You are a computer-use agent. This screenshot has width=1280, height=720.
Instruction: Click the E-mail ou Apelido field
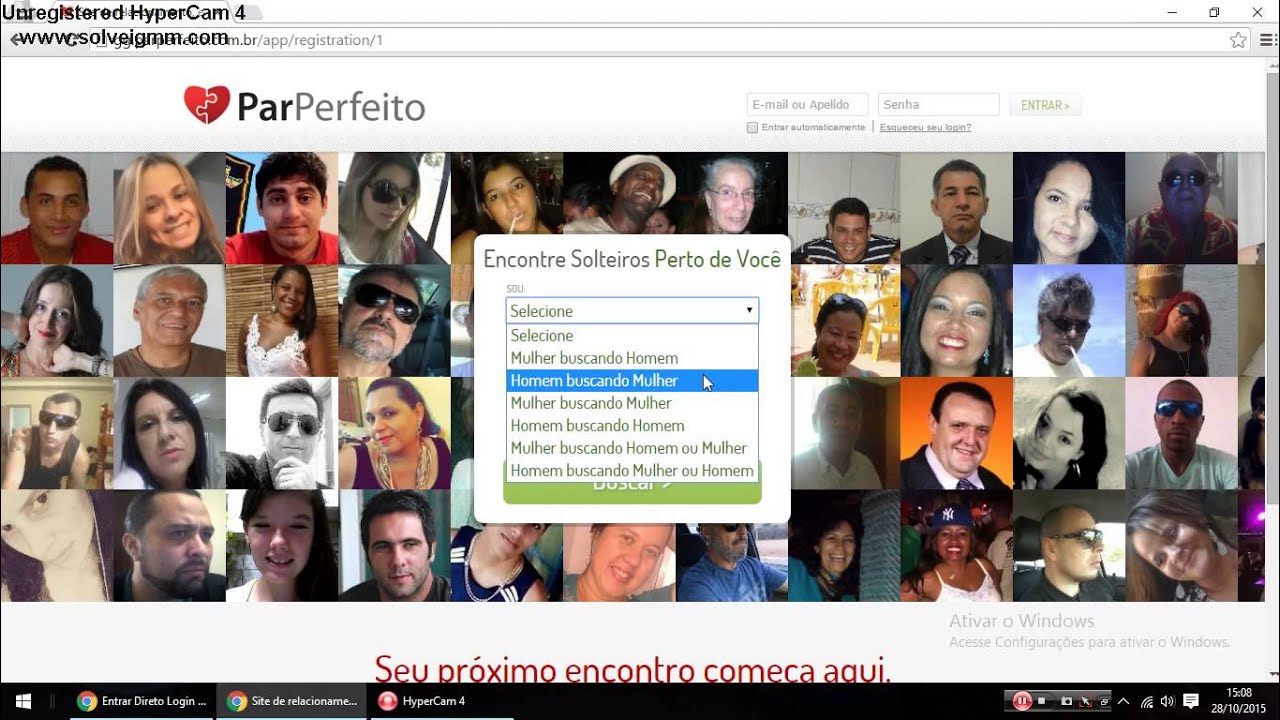(x=807, y=104)
